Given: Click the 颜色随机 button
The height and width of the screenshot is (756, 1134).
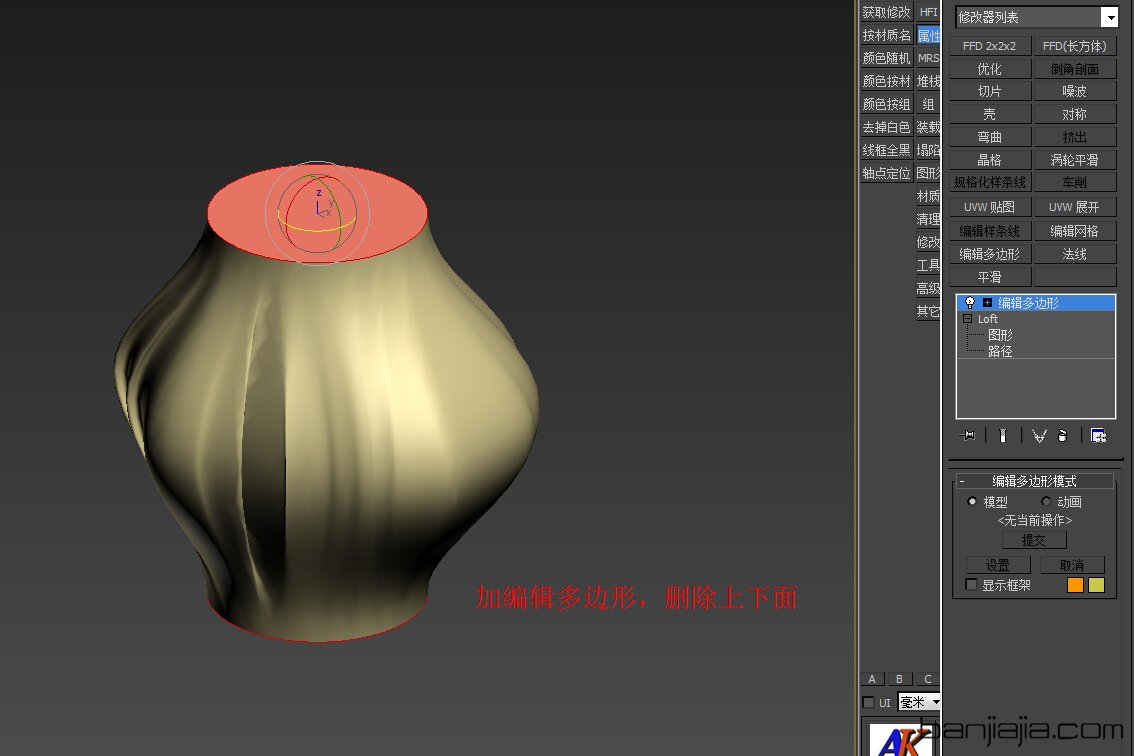Looking at the screenshot, I should [887, 58].
